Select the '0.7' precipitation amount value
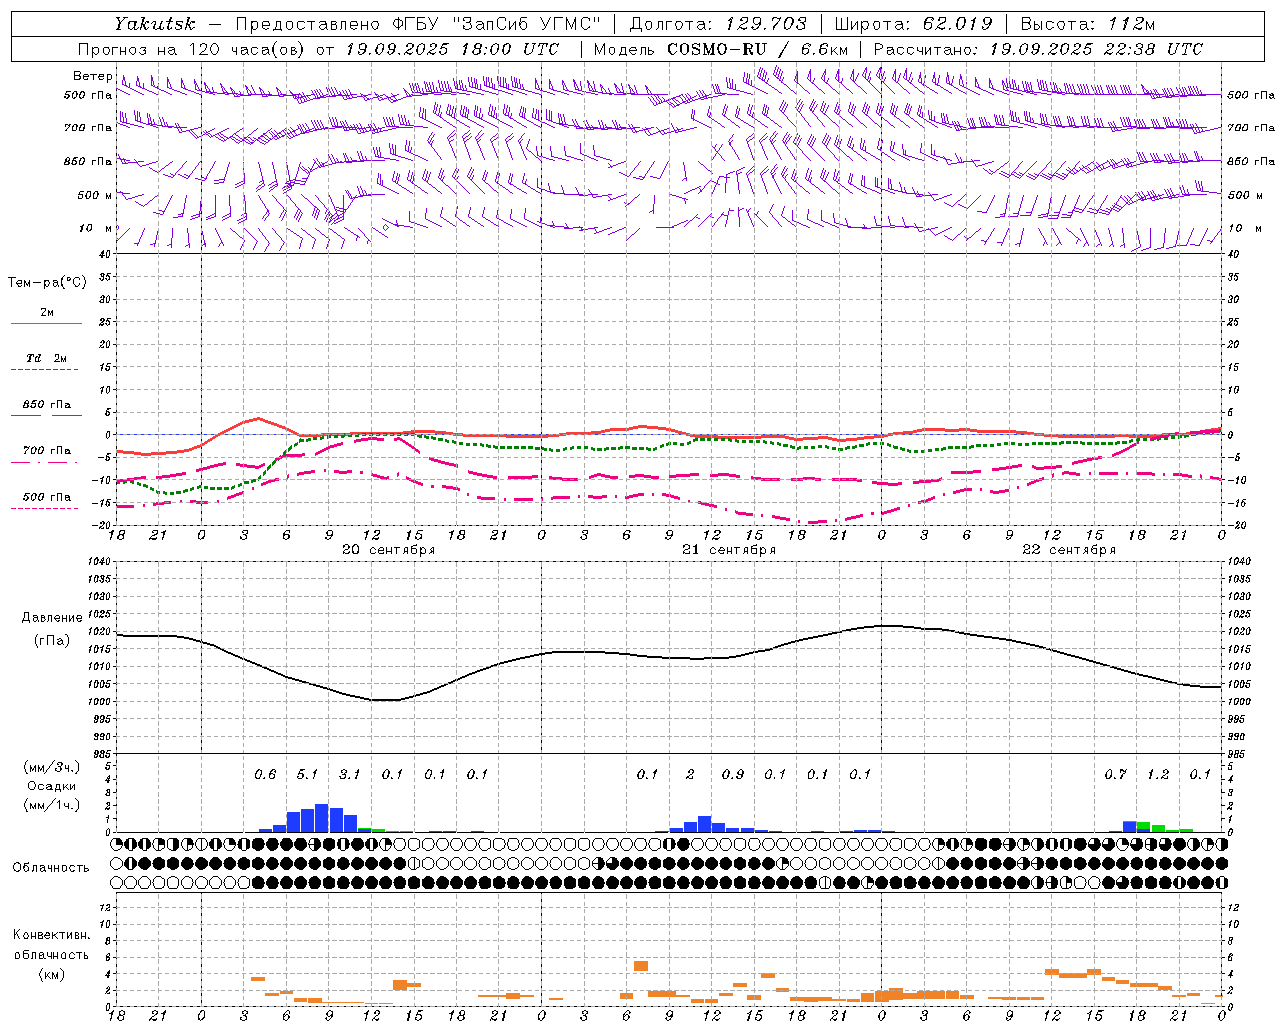This screenshot has height=1024, width=1280. coord(1115,774)
